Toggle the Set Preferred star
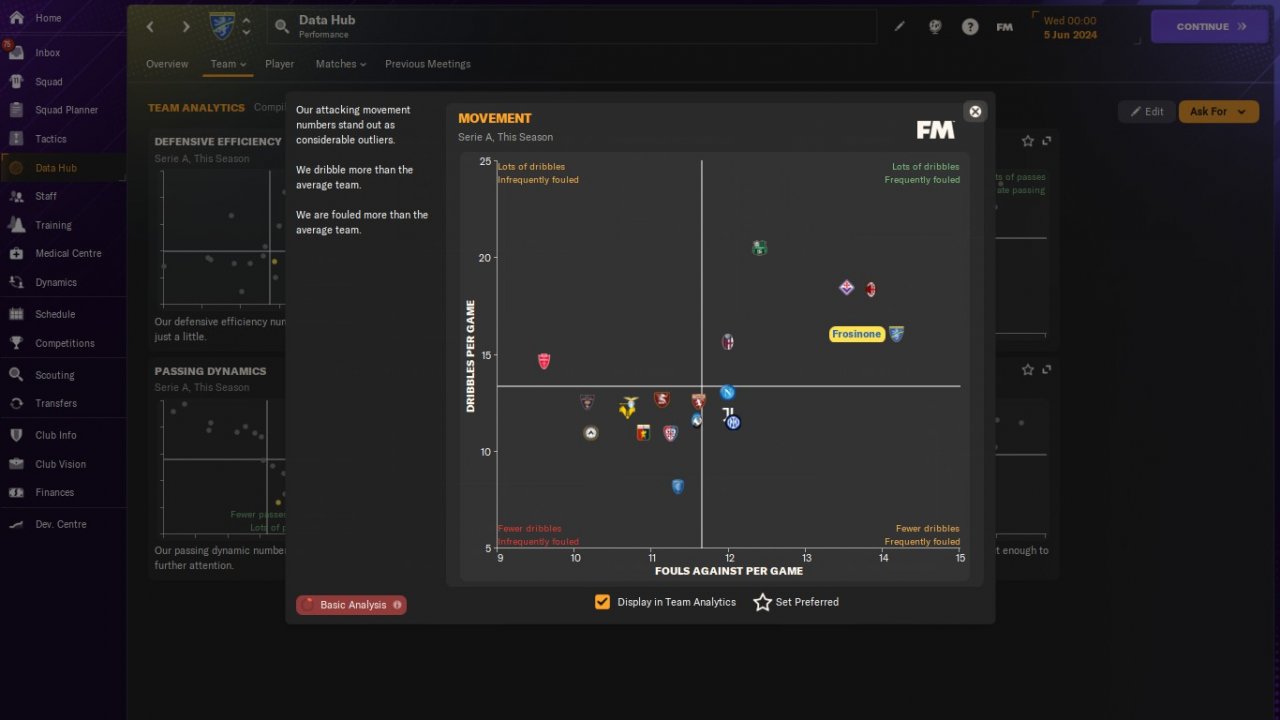1280x720 pixels. tap(762, 602)
